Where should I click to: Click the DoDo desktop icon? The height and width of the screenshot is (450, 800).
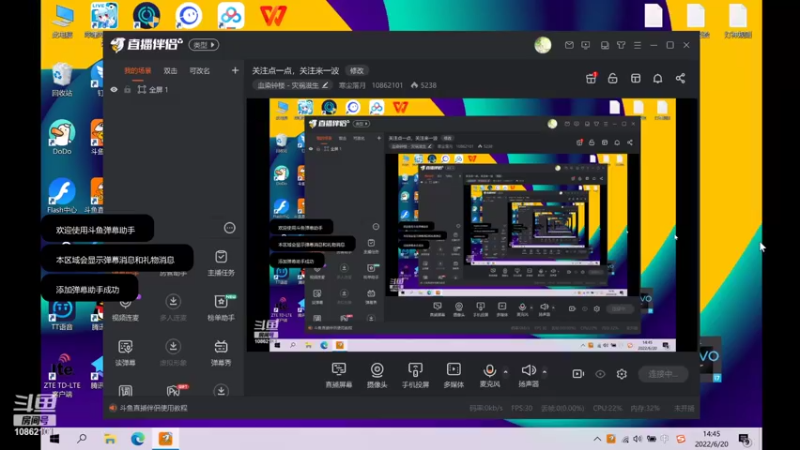[x=62, y=138]
